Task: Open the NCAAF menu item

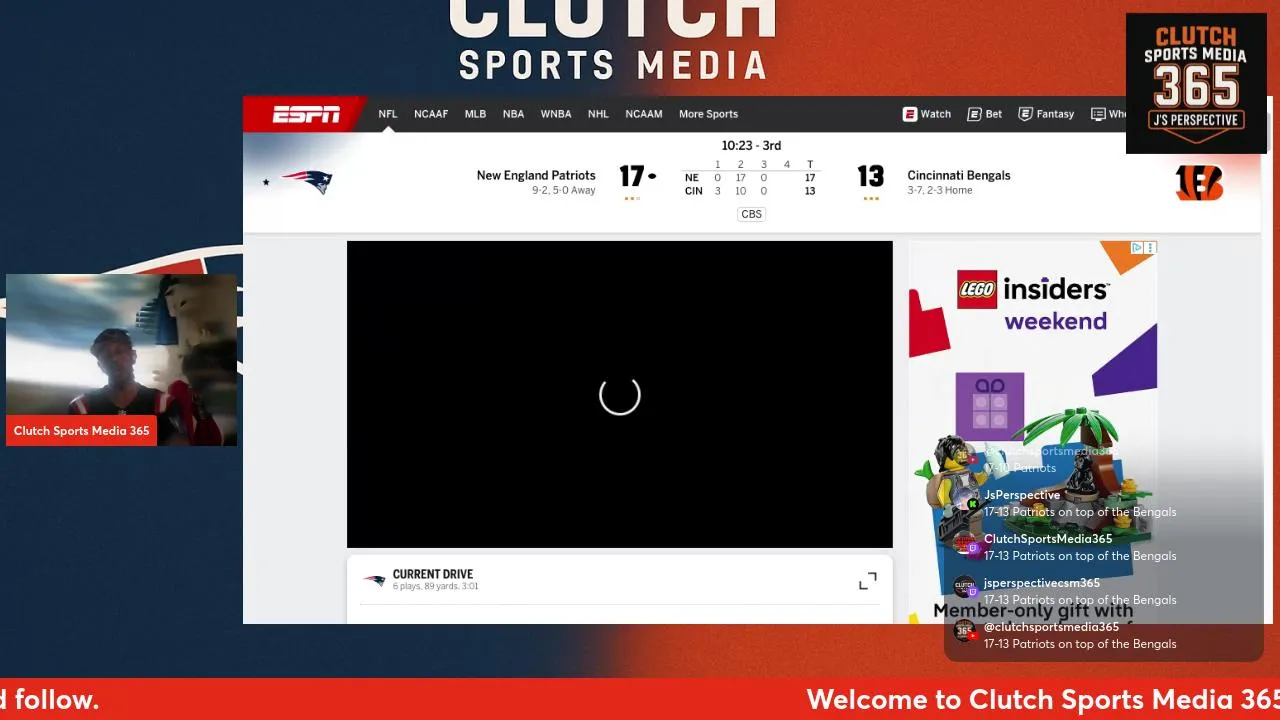Action: [431, 114]
